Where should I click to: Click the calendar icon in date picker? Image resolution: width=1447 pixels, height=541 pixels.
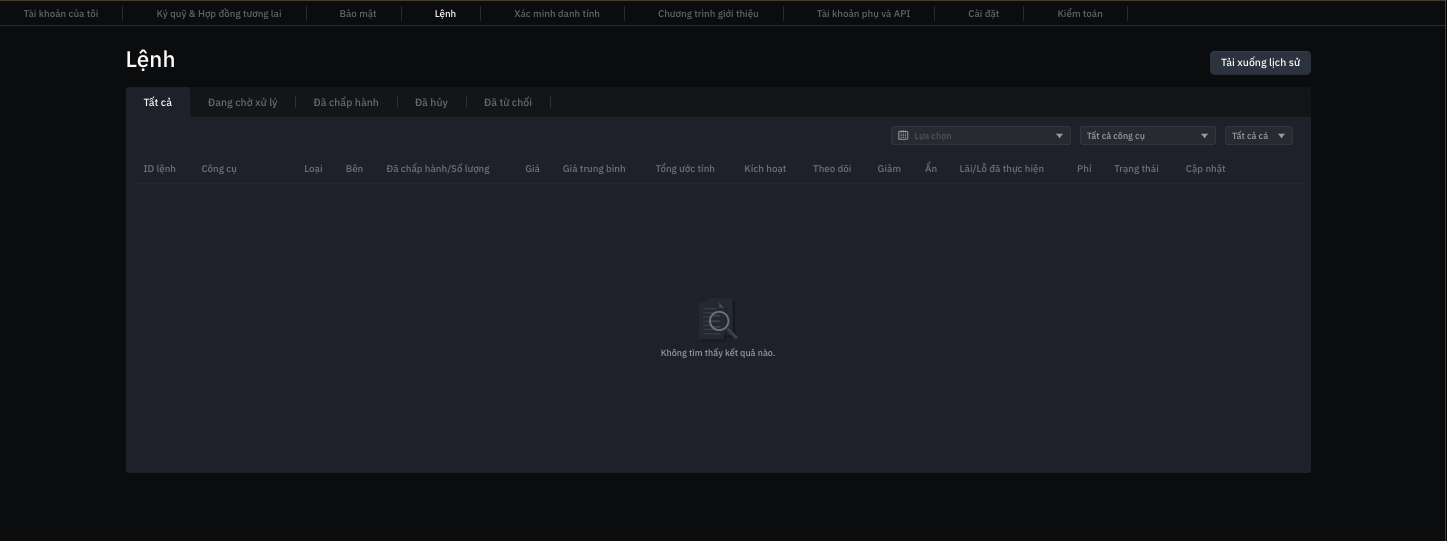point(903,136)
